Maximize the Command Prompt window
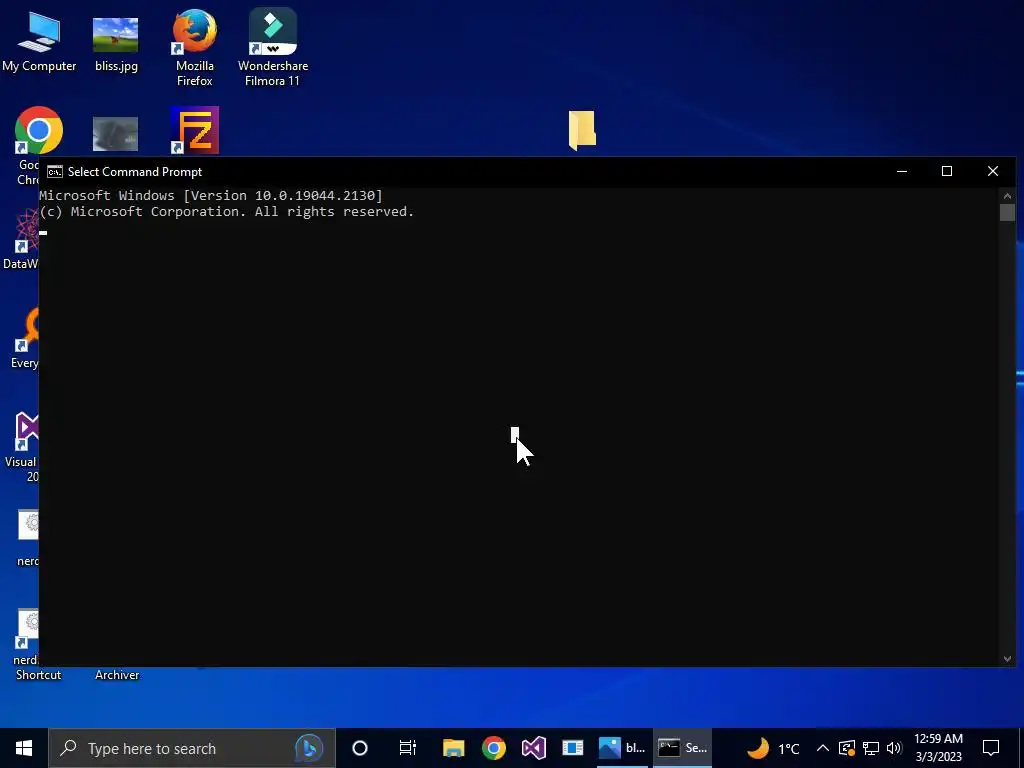Viewport: 1024px width, 768px height. [x=947, y=171]
